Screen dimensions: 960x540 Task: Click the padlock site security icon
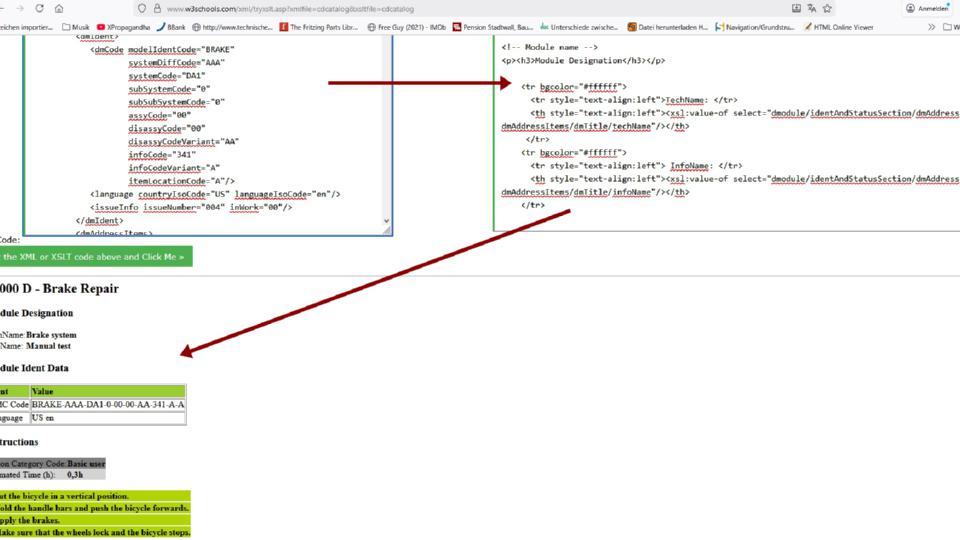[158, 8]
